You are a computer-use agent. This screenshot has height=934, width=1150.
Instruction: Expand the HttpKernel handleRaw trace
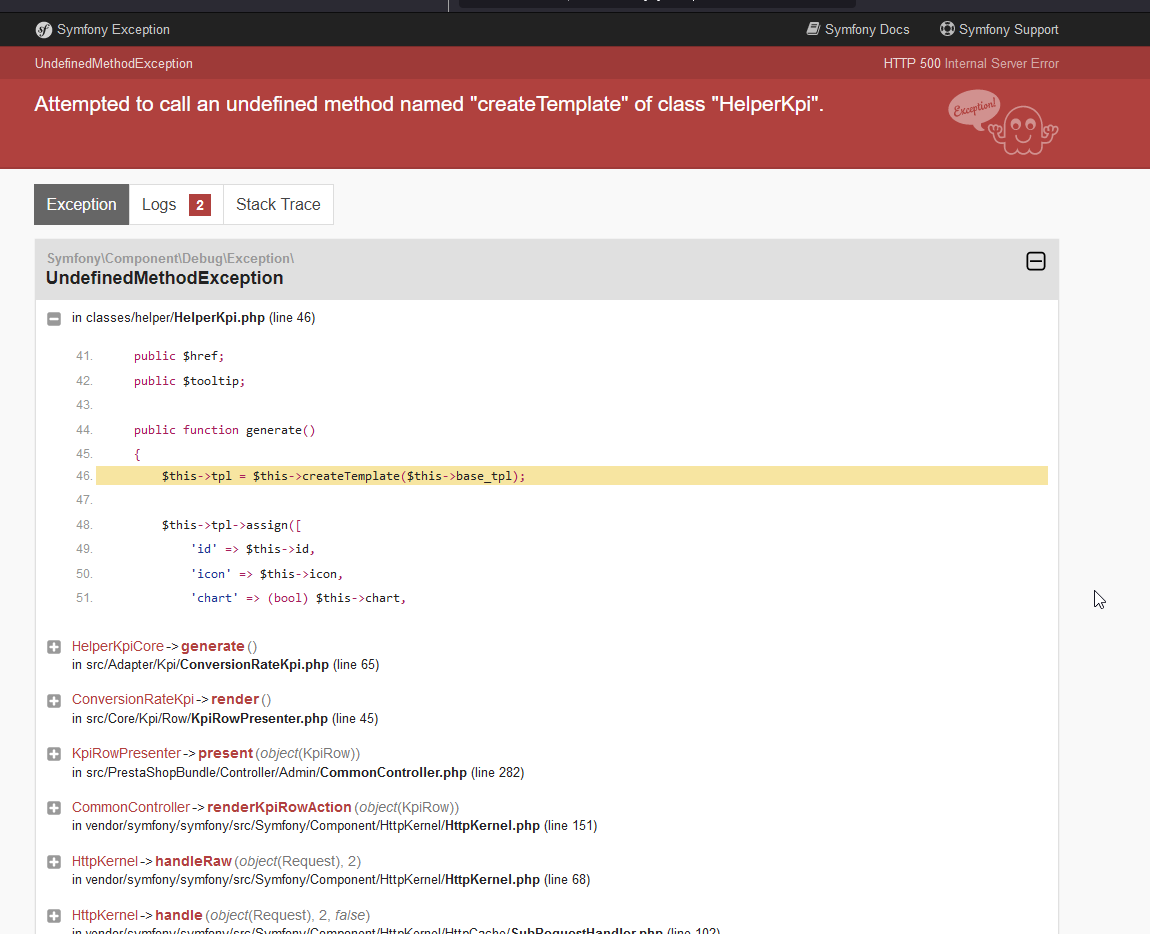54,862
